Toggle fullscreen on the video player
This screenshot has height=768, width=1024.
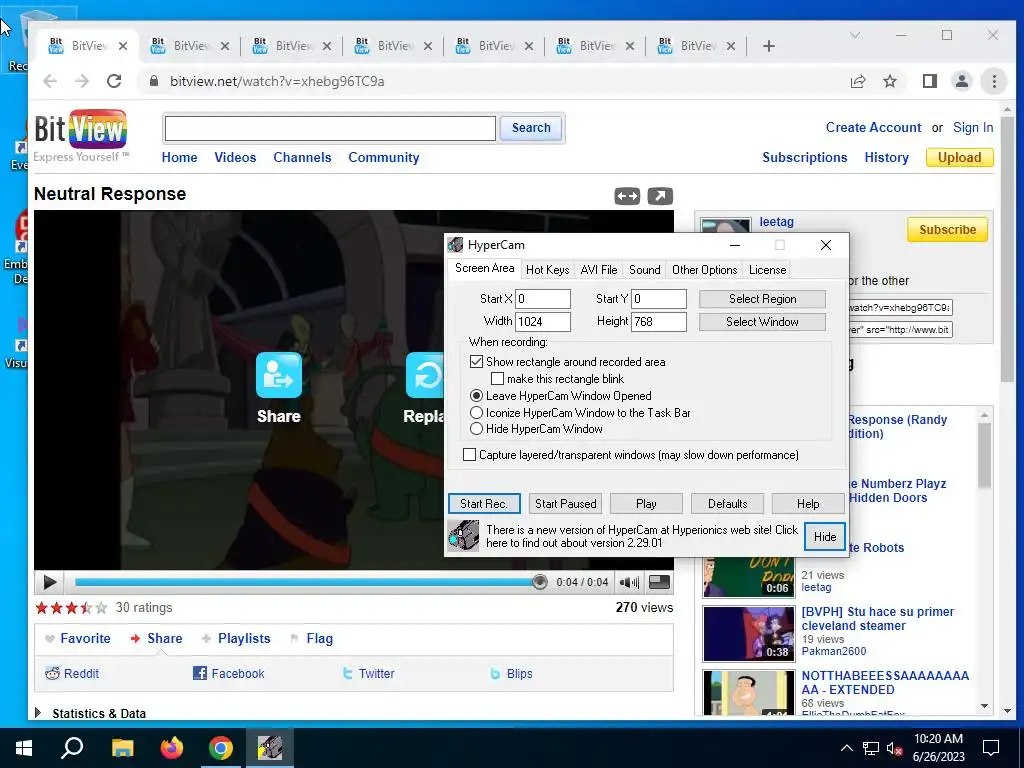pyautogui.click(x=659, y=582)
